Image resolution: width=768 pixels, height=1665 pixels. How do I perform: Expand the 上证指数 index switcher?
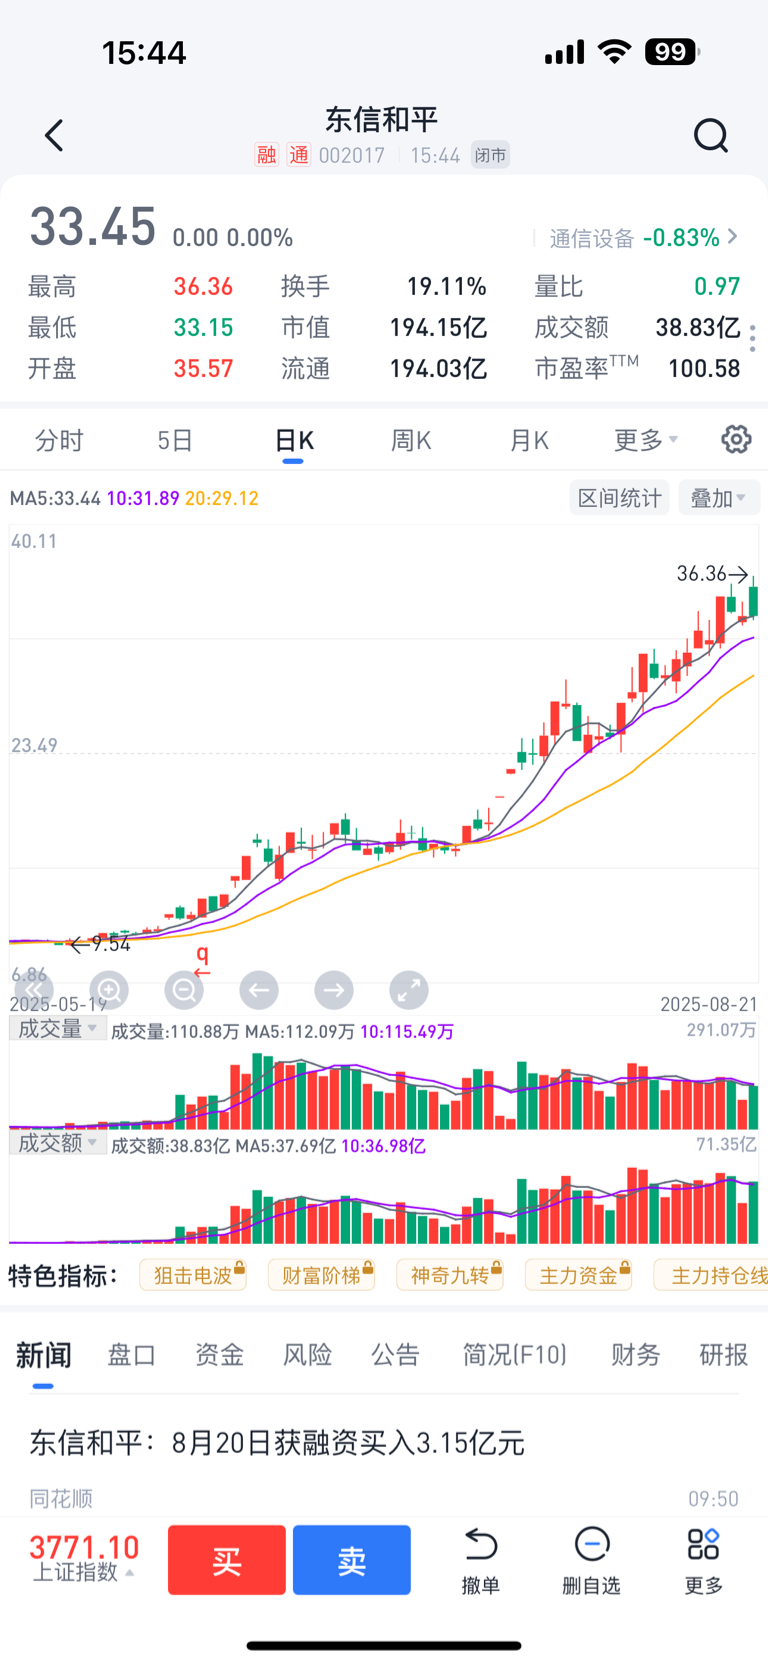[84, 1573]
